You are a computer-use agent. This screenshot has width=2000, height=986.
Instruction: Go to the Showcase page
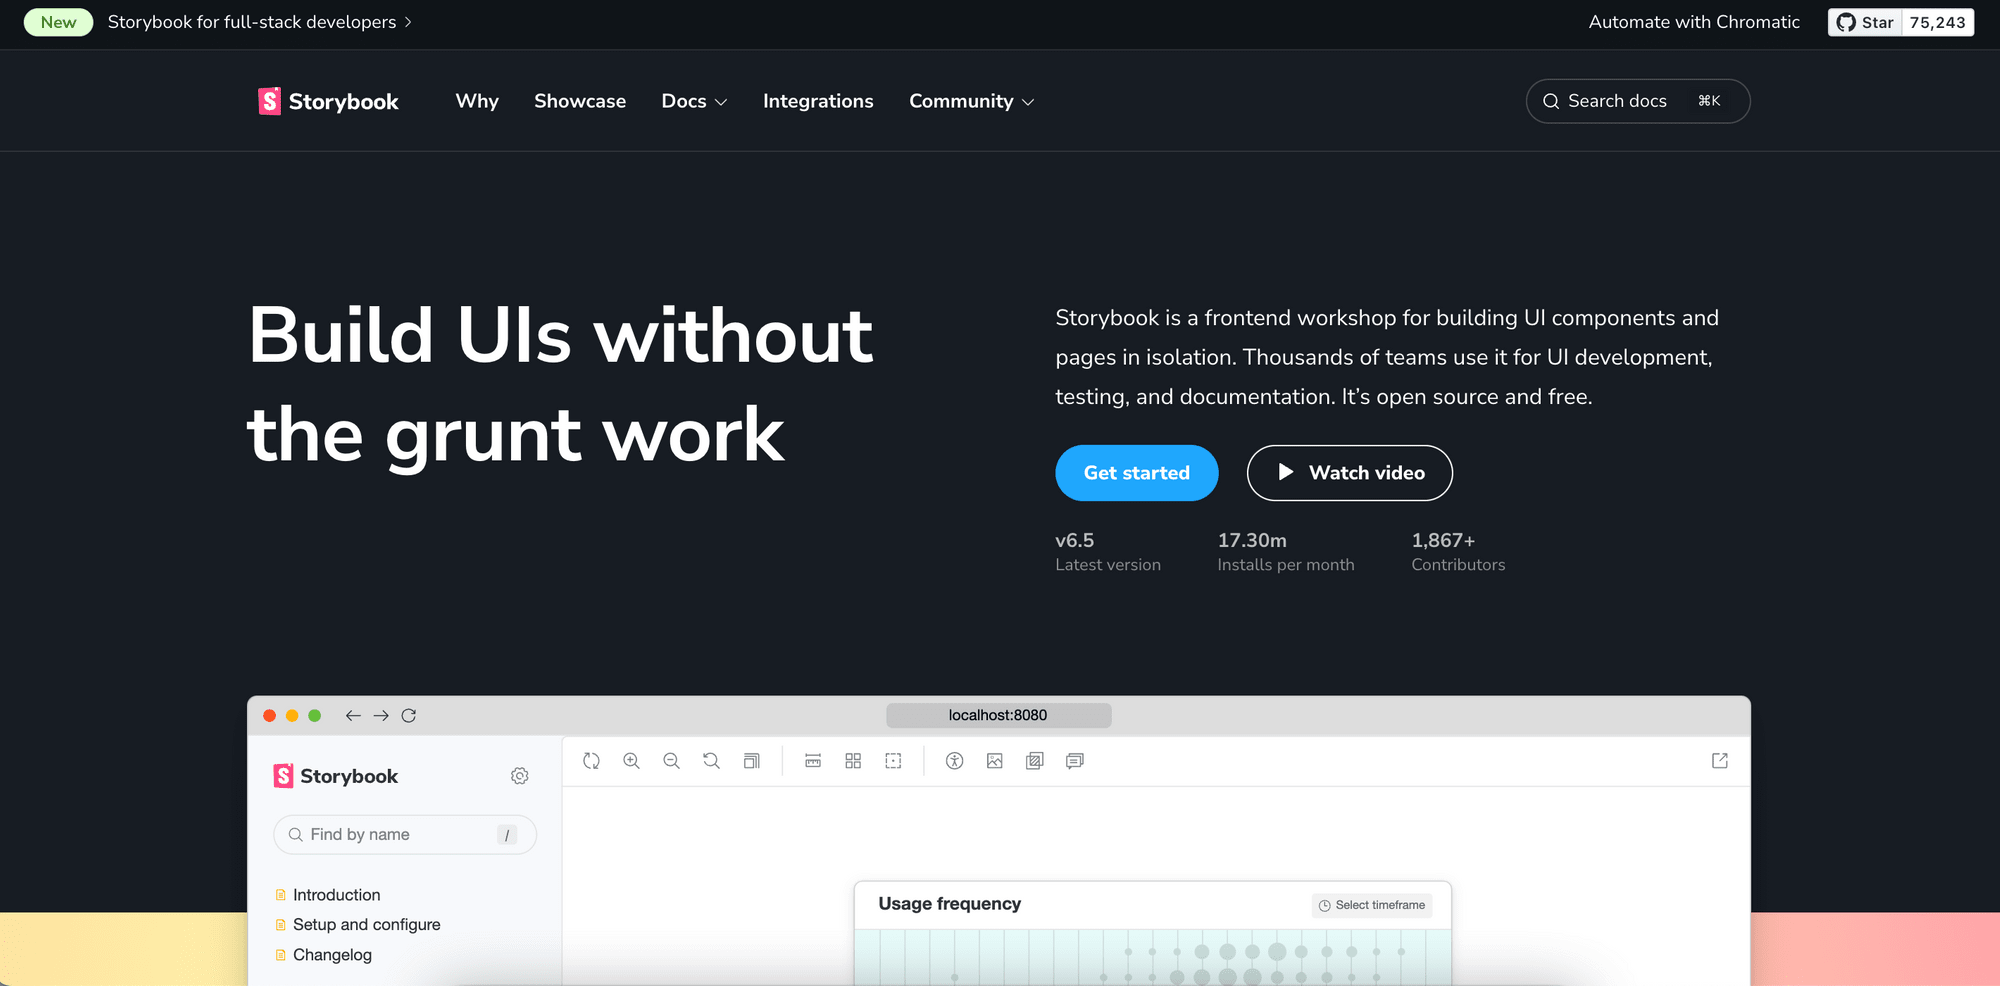[580, 101]
